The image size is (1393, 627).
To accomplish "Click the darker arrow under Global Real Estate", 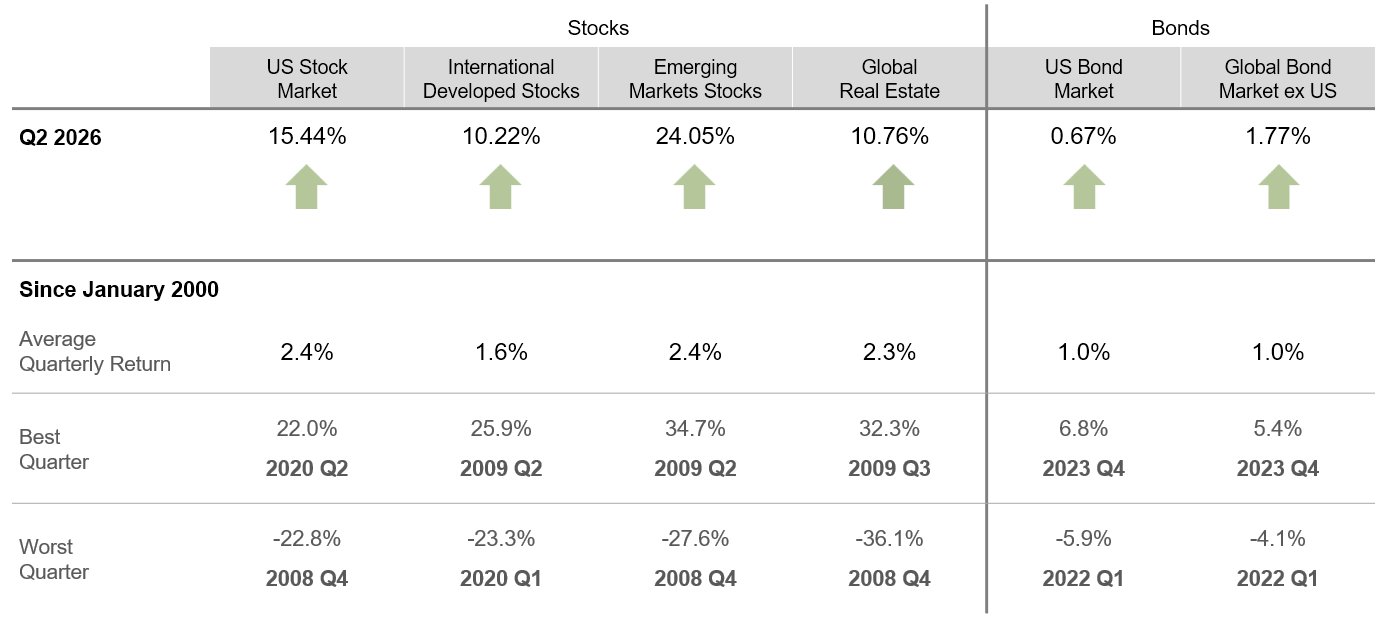I will [889, 187].
